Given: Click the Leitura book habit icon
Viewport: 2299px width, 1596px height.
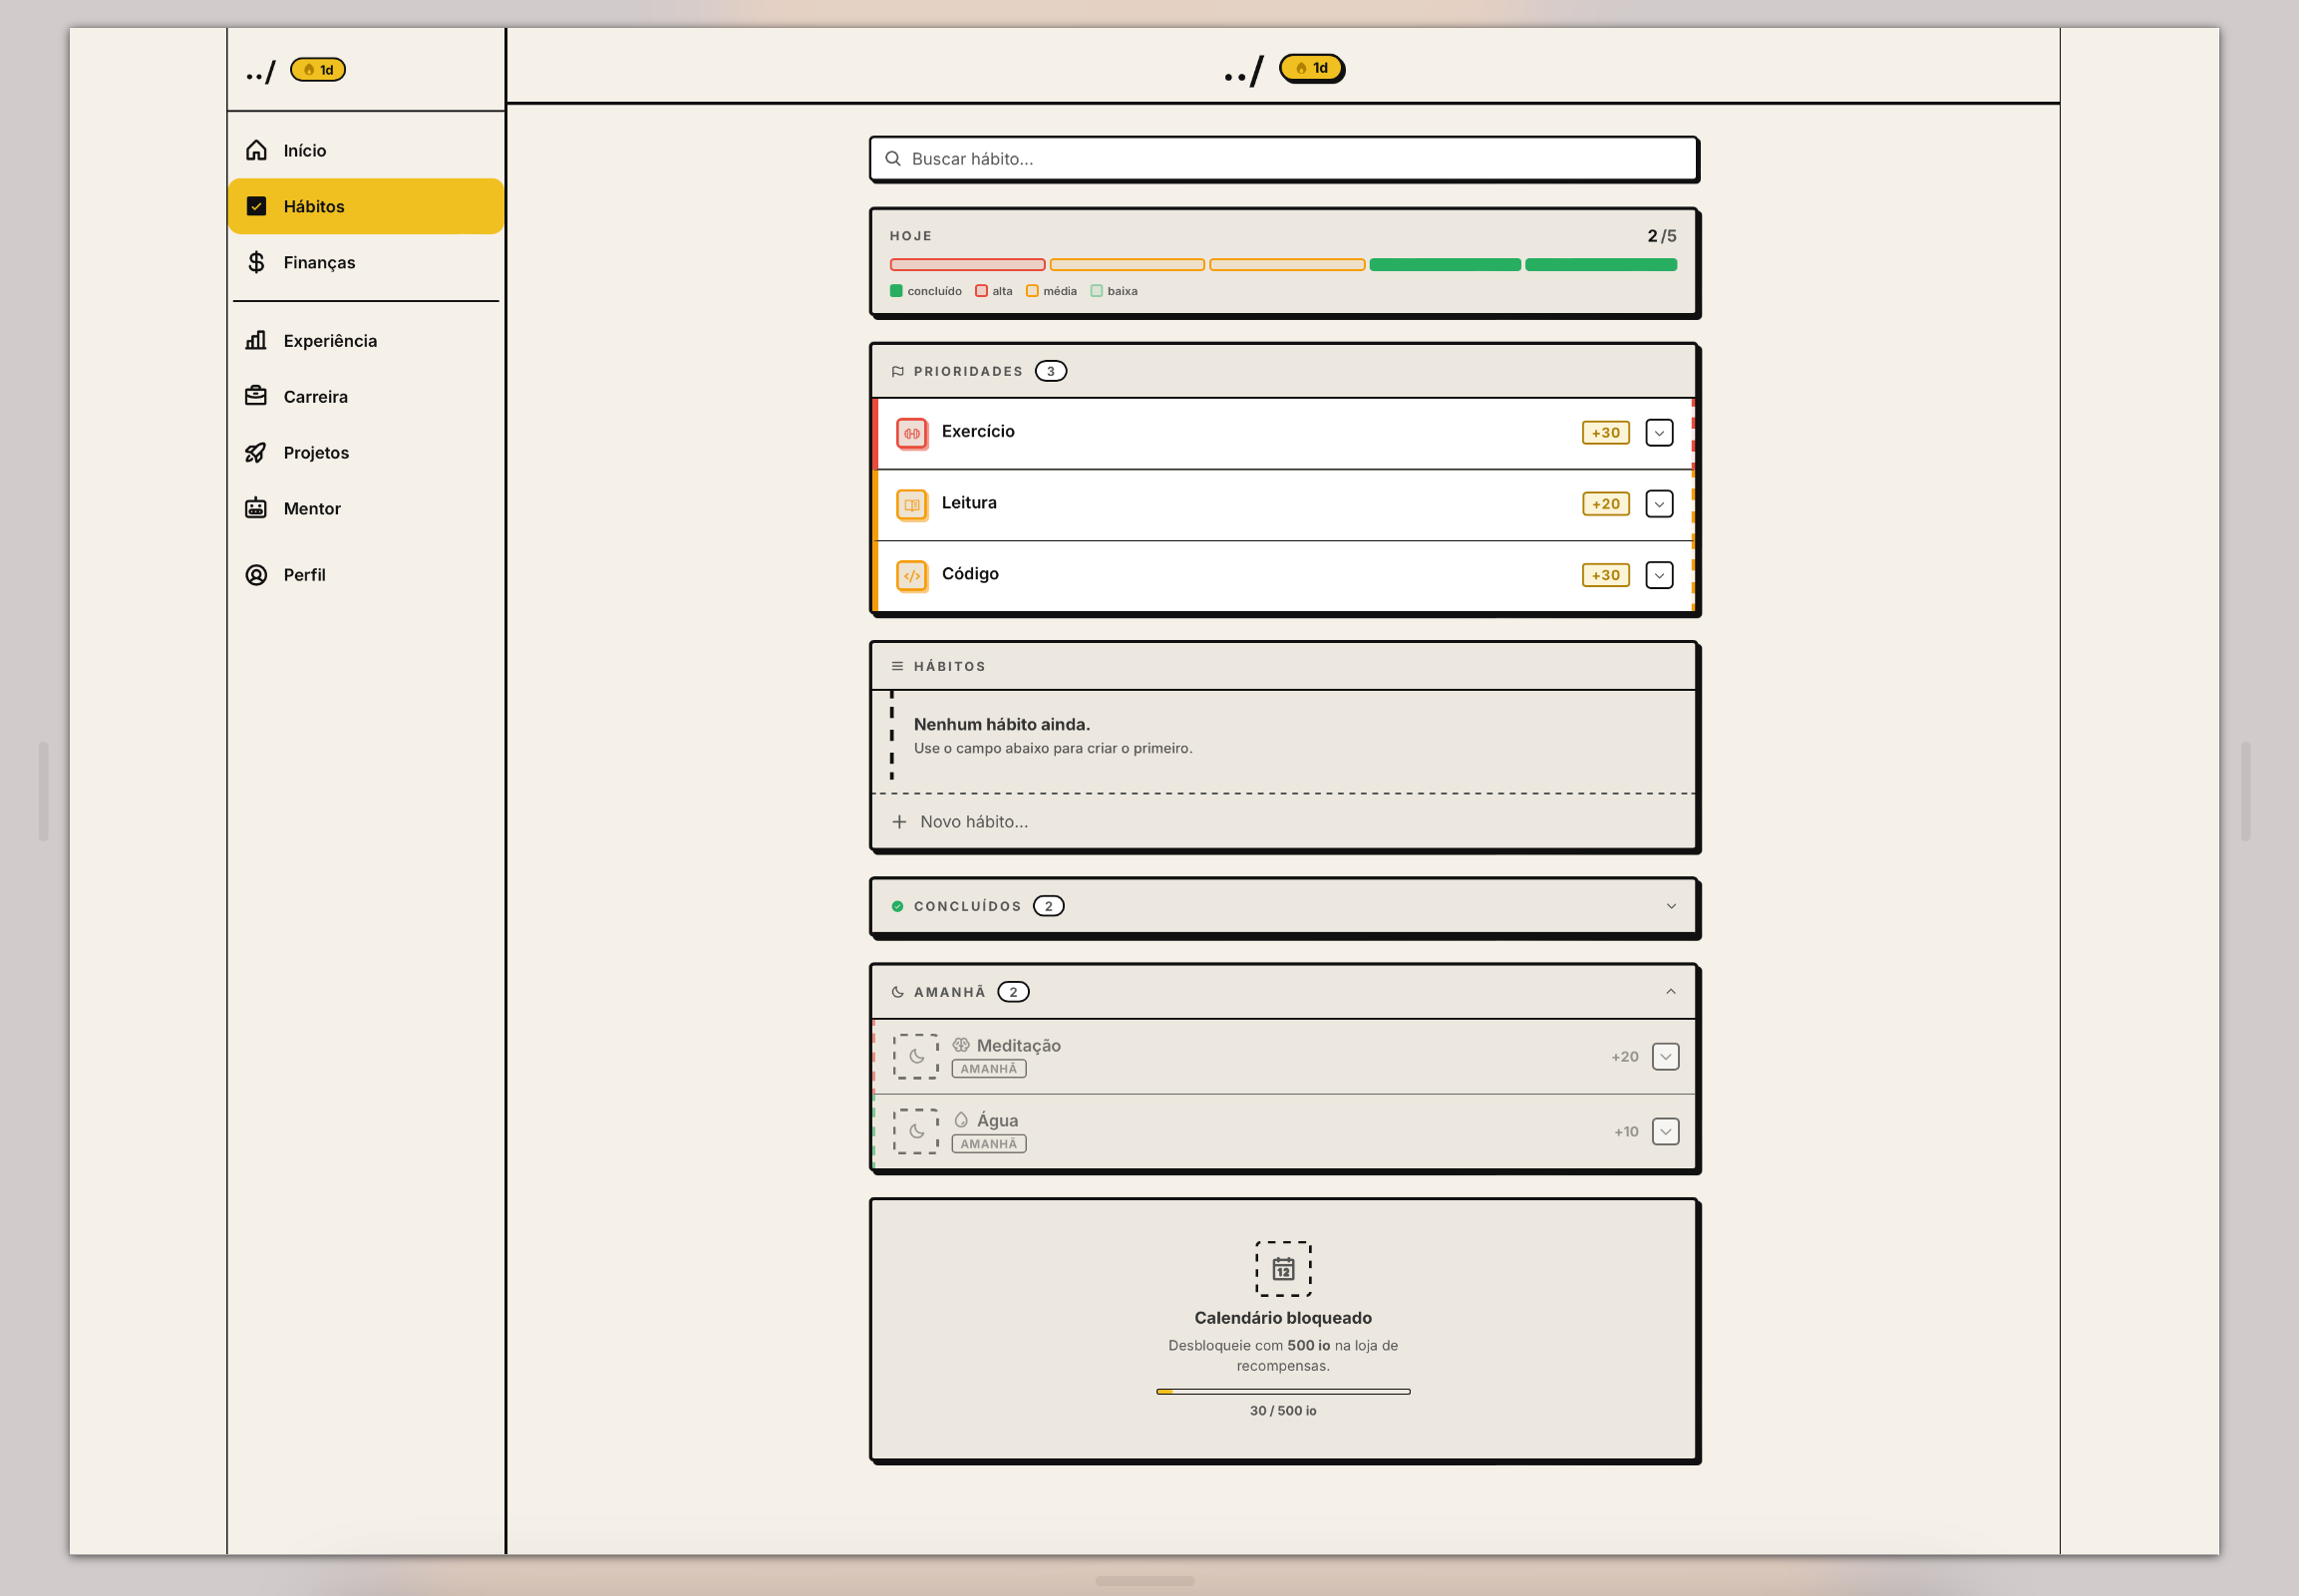Looking at the screenshot, I should point(911,504).
